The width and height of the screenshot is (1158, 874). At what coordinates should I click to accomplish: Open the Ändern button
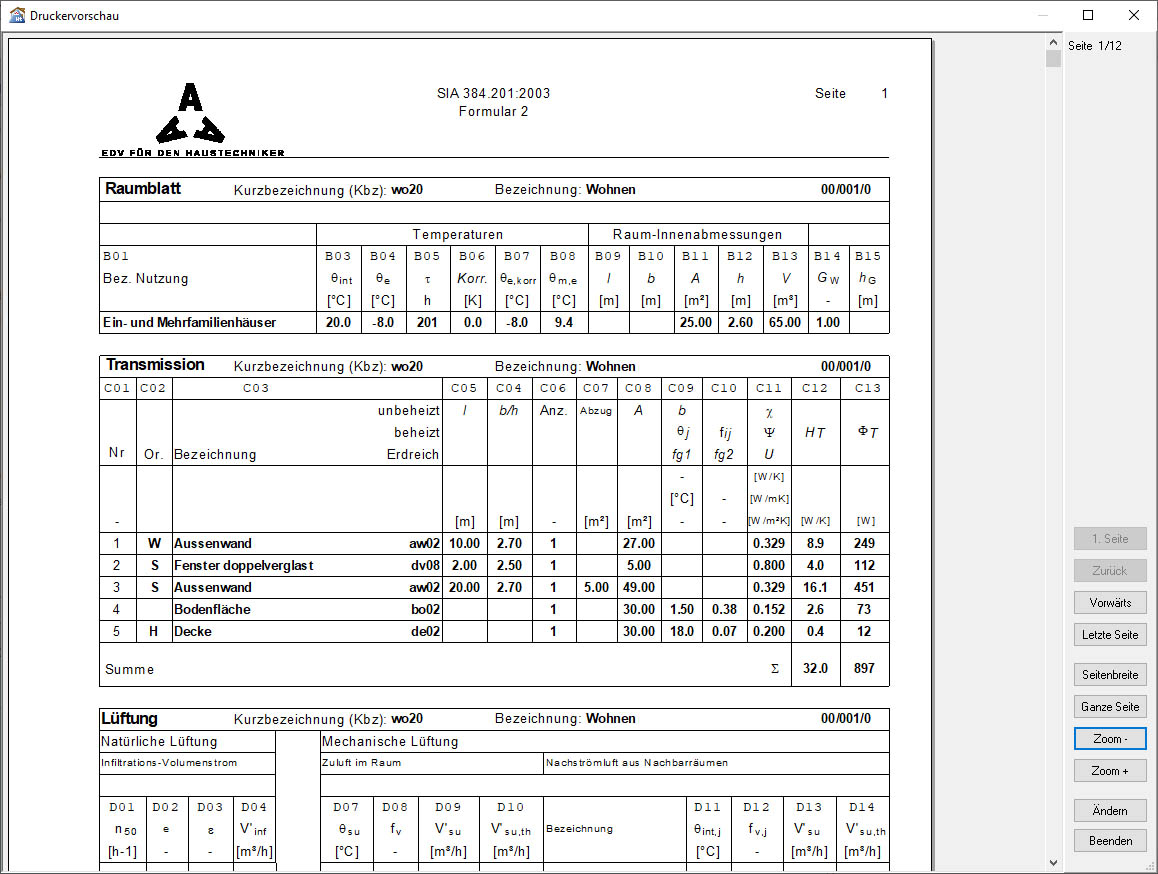[1110, 810]
